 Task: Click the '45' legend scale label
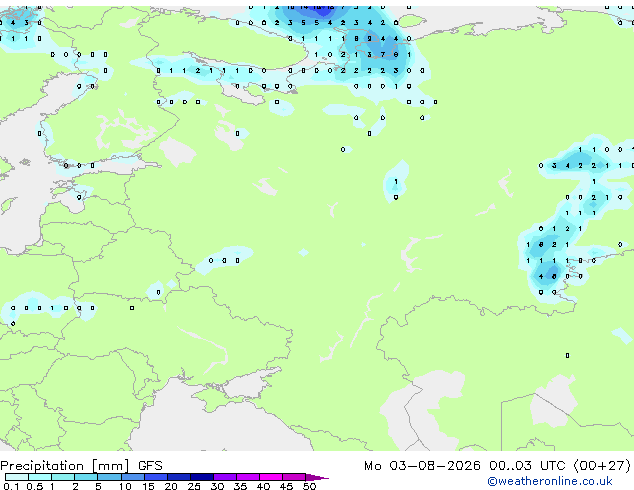pos(286,486)
